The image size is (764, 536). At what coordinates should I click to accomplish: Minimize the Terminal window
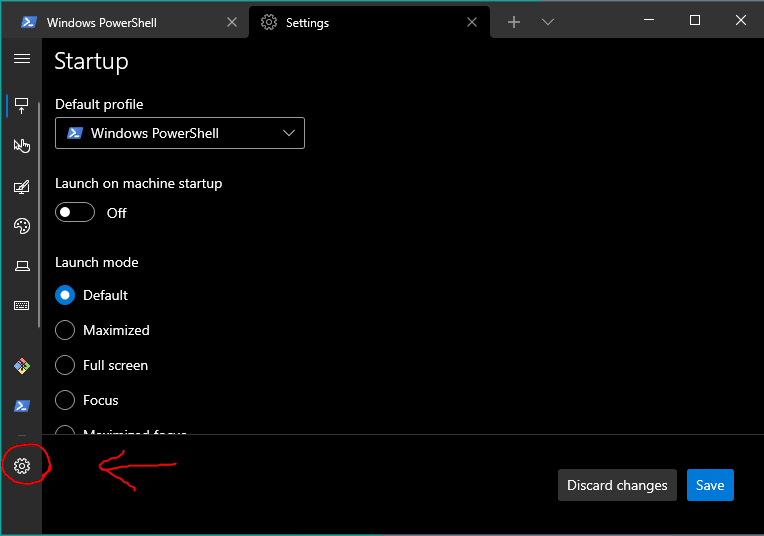649,20
